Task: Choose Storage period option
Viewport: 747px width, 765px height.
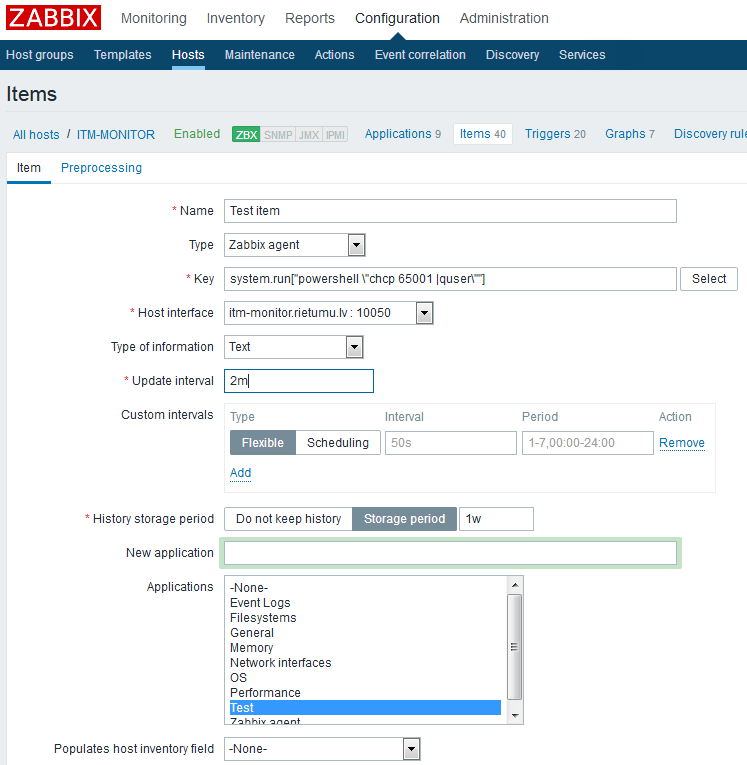Action: (x=404, y=519)
